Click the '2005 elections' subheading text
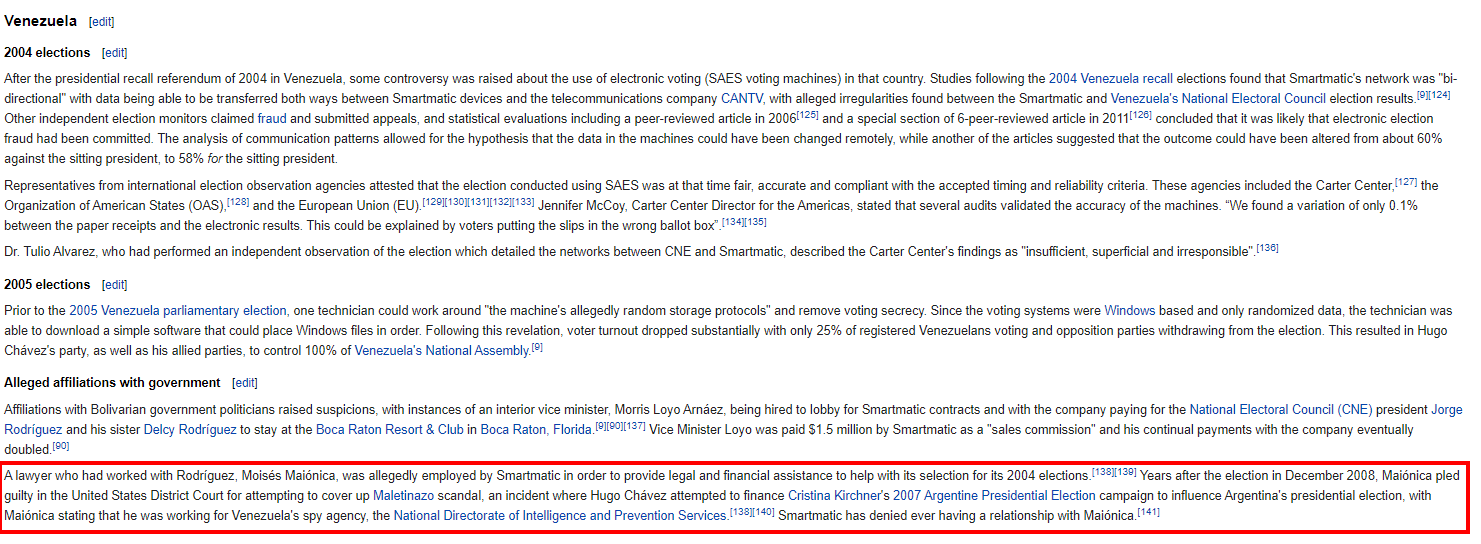This screenshot has width=1481, height=544. (47, 285)
